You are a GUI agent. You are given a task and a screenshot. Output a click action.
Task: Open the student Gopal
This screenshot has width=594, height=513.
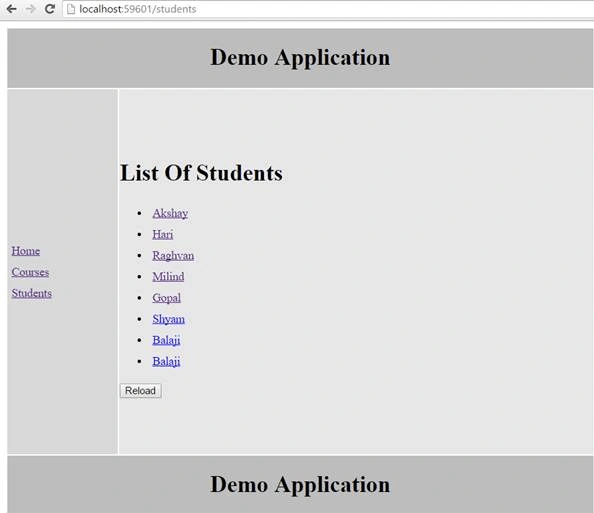pyautogui.click(x=166, y=298)
